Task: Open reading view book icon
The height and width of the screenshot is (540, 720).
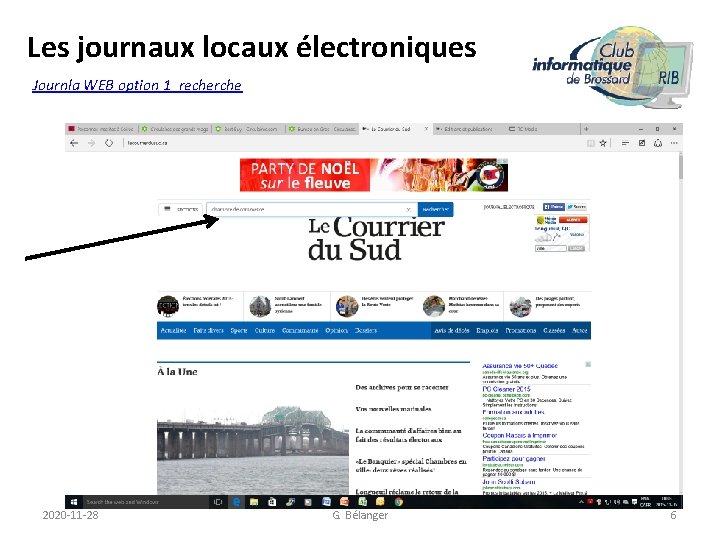Action: tap(591, 143)
